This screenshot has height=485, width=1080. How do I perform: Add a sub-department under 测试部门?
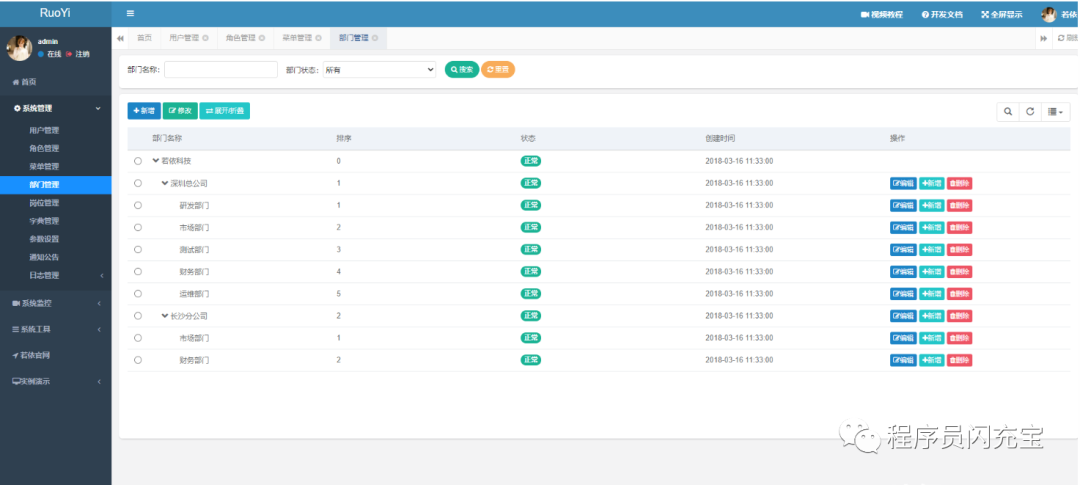pos(932,249)
